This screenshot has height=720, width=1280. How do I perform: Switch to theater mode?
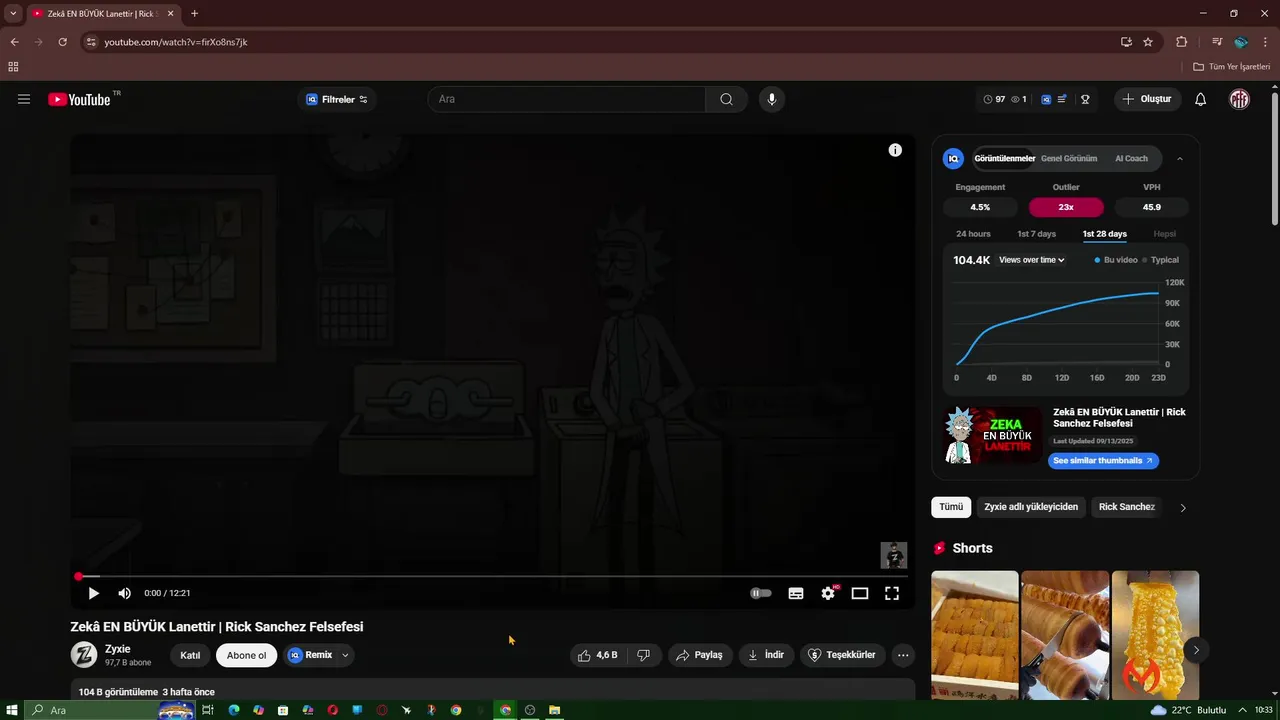click(x=860, y=593)
